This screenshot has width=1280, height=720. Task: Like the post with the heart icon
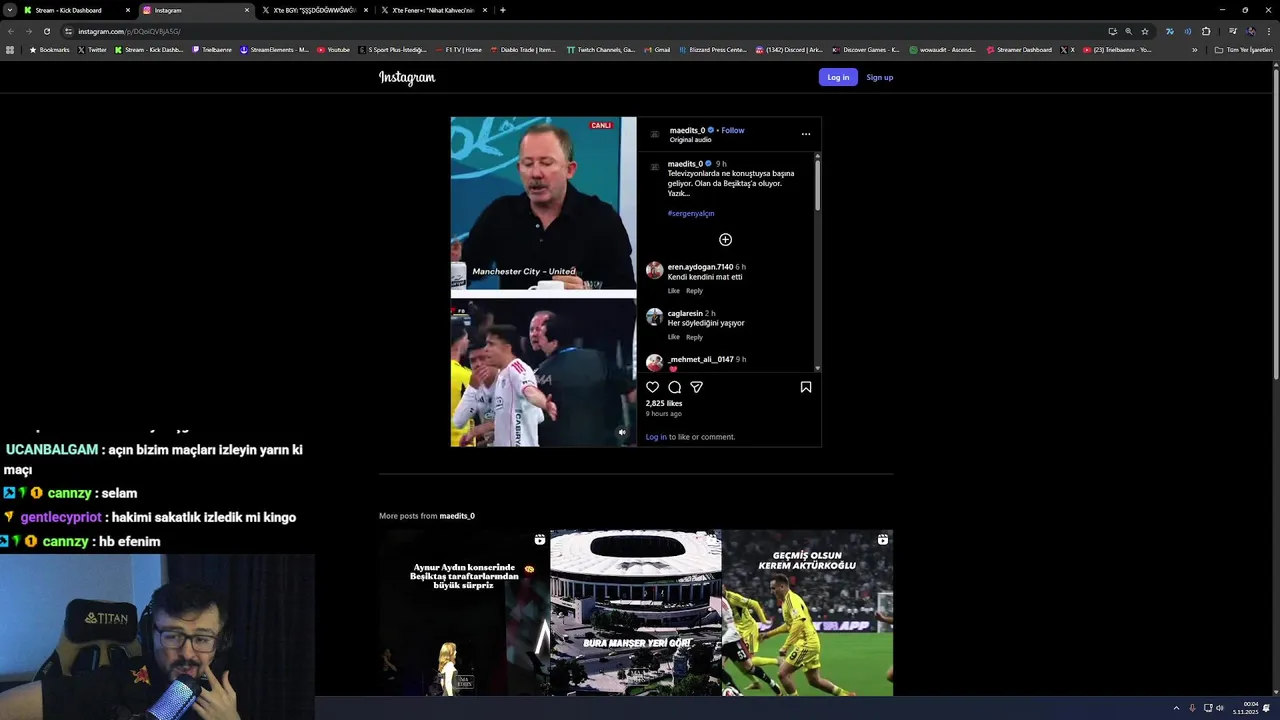point(653,387)
